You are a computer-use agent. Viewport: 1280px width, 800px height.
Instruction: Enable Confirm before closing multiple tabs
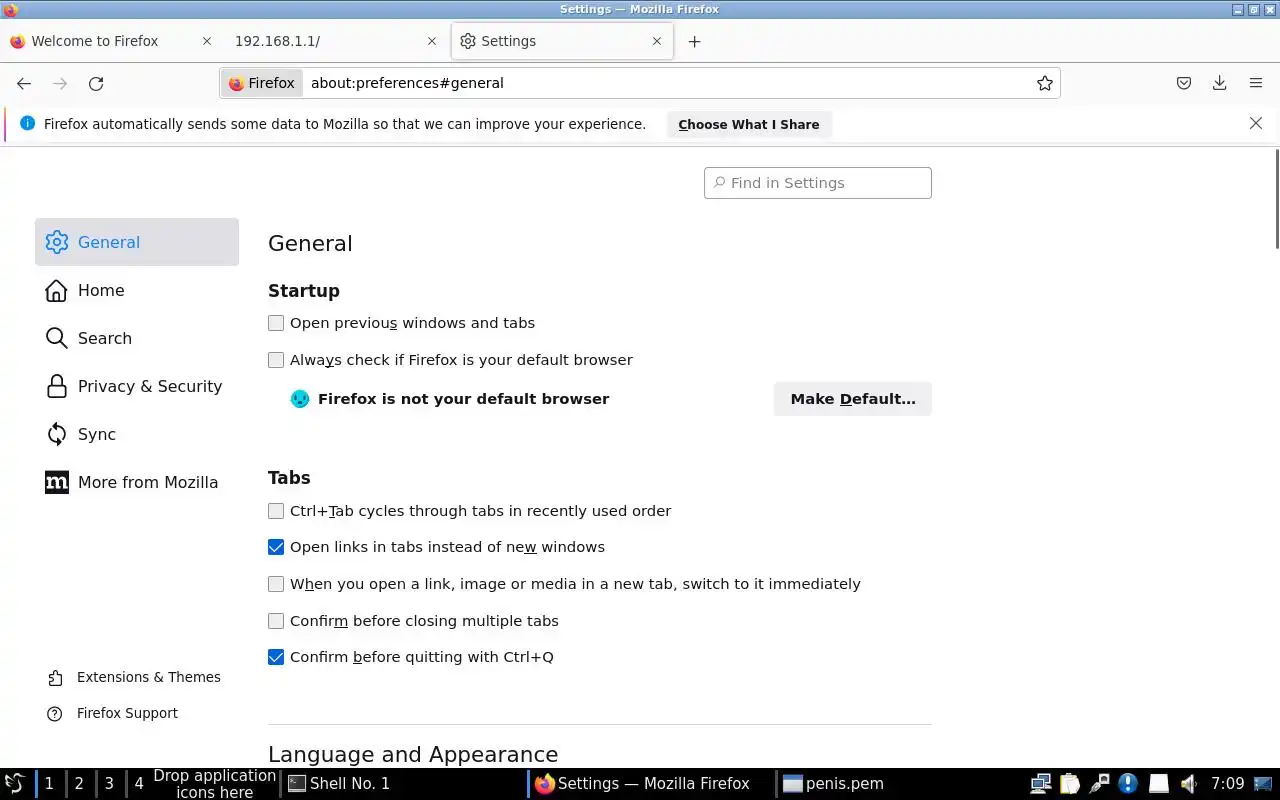pos(276,621)
